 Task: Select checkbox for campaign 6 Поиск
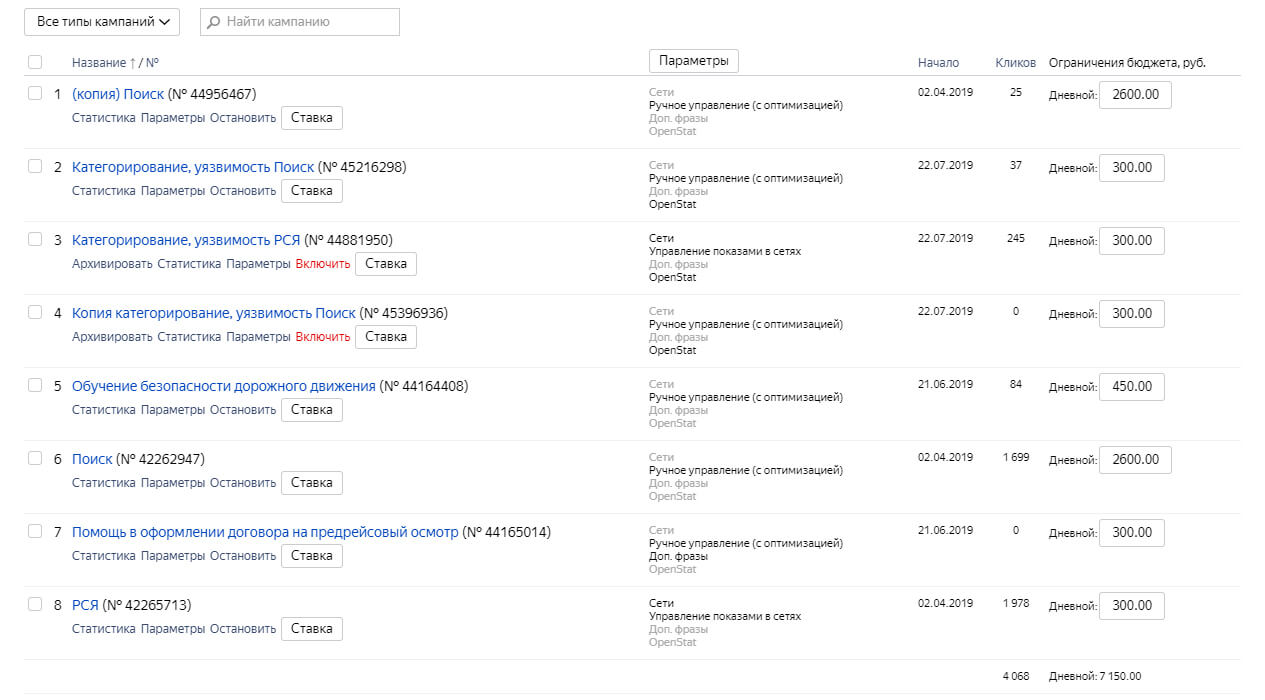(x=35, y=458)
